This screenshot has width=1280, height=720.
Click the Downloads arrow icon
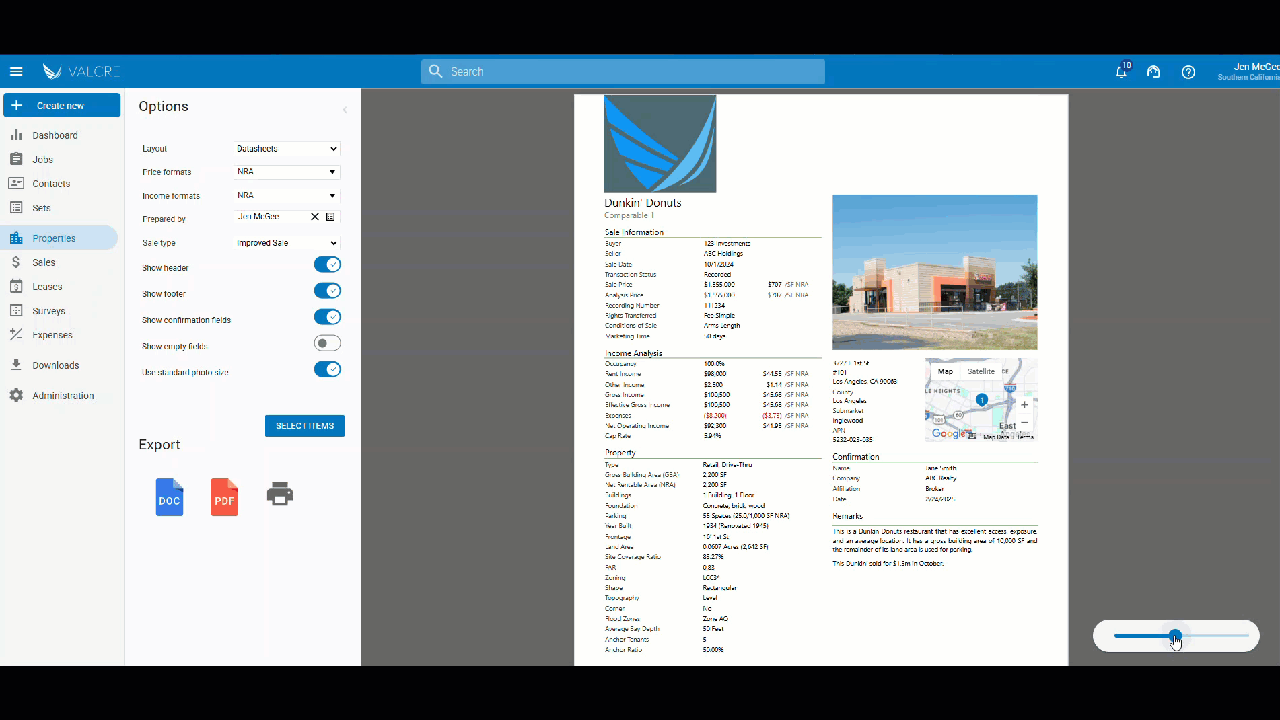[16, 365]
